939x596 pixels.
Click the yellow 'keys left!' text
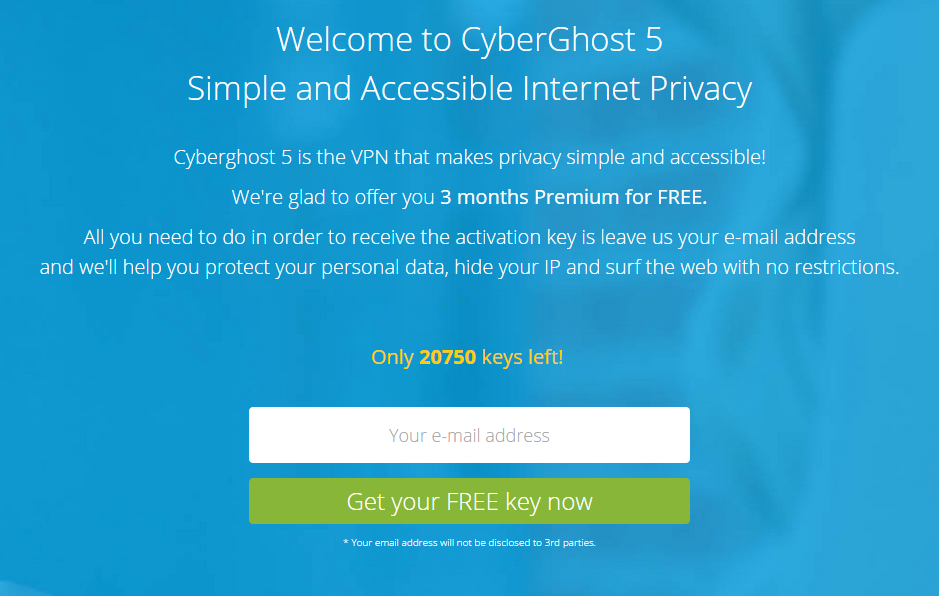tap(522, 357)
